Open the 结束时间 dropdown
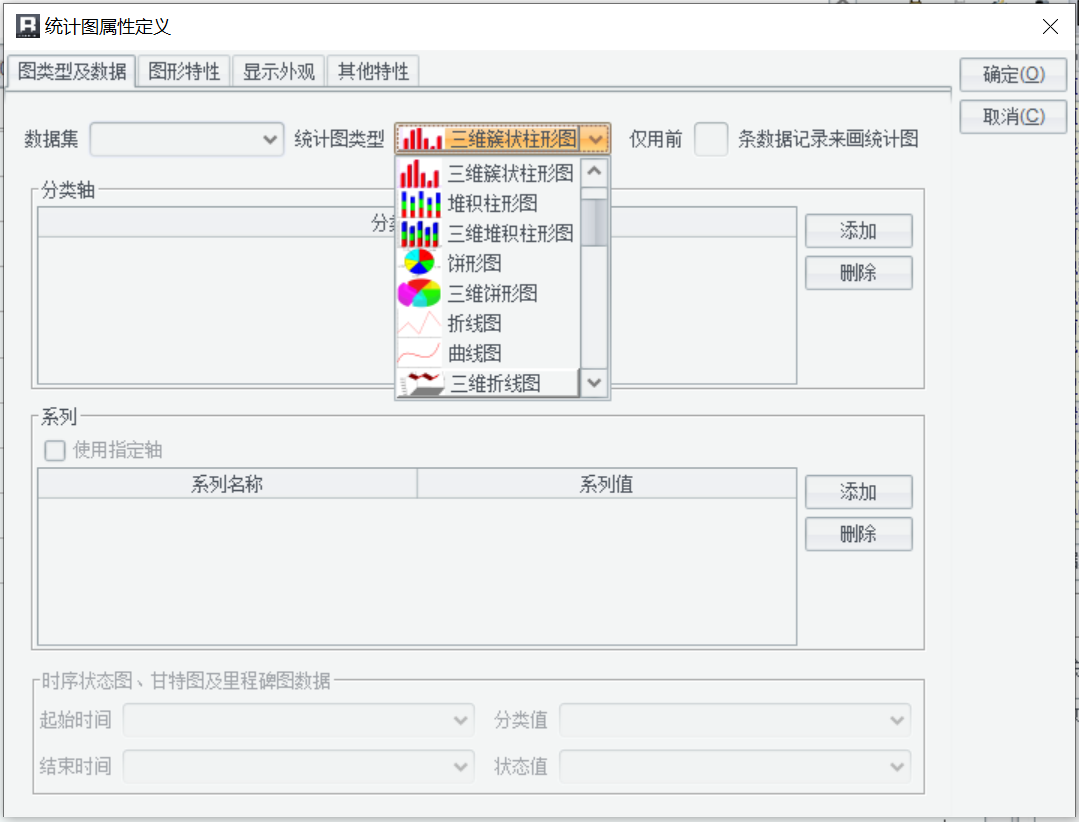The image size is (1079, 822). pos(299,766)
